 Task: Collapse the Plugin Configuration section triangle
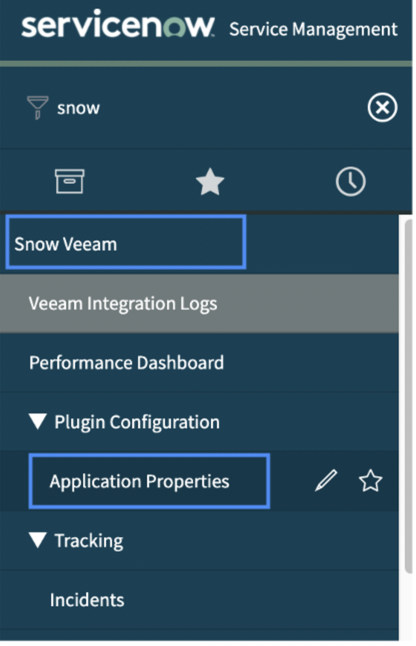[x=38, y=421]
